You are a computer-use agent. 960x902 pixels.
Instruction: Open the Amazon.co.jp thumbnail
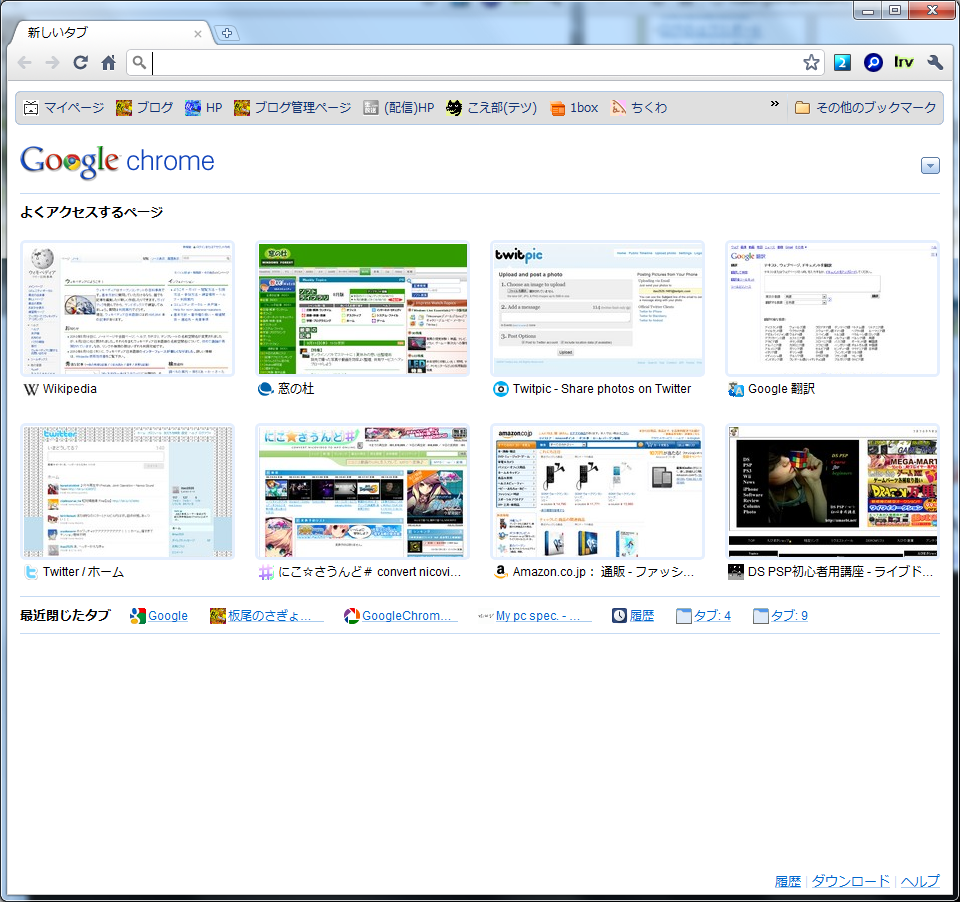click(x=598, y=492)
